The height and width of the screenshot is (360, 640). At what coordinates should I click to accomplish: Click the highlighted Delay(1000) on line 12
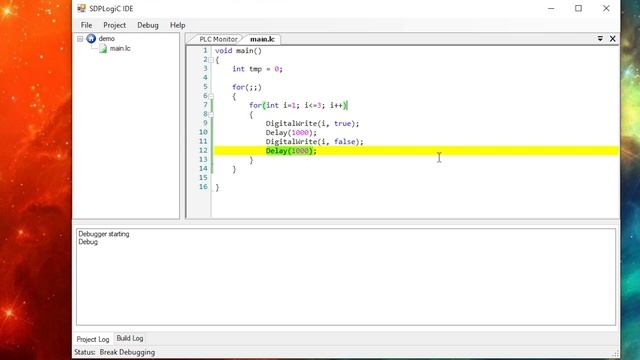click(x=291, y=151)
